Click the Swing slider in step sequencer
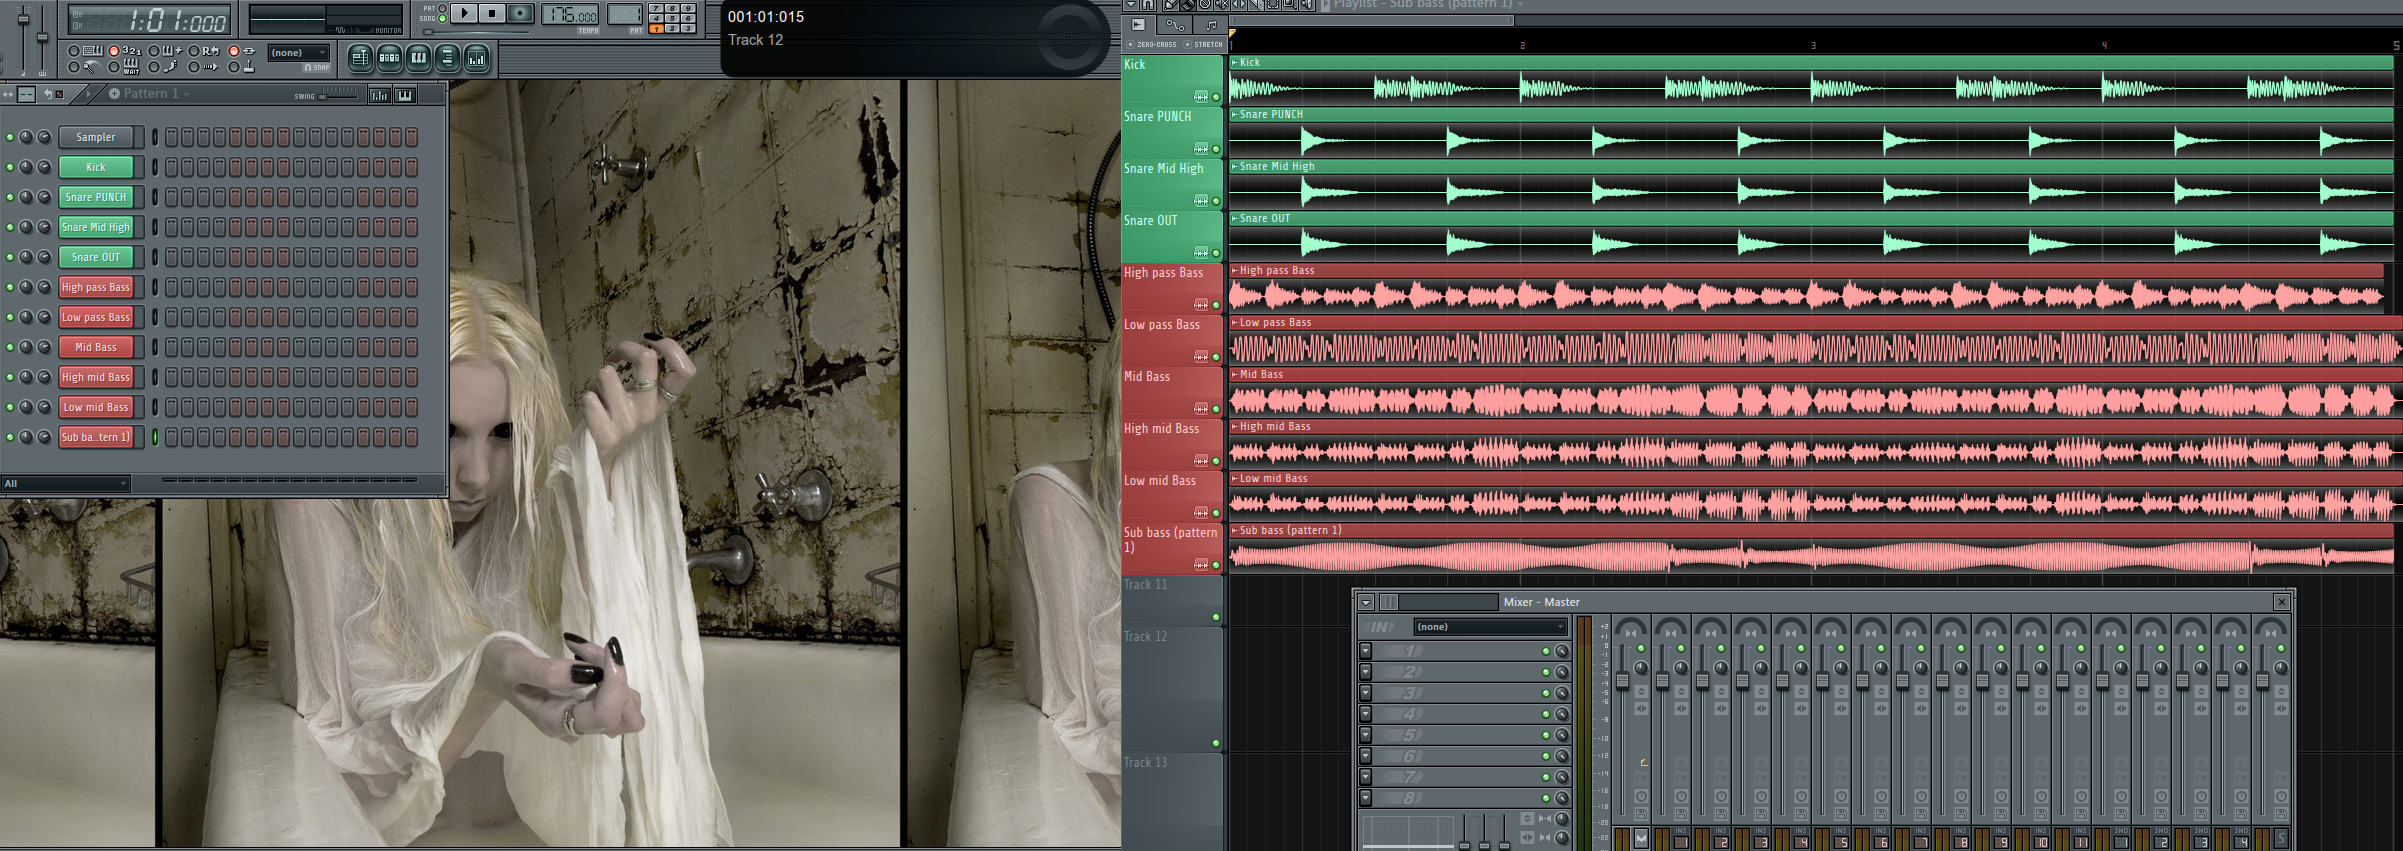Image resolution: width=2403 pixels, height=851 pixels. click(x=337, y=96)
